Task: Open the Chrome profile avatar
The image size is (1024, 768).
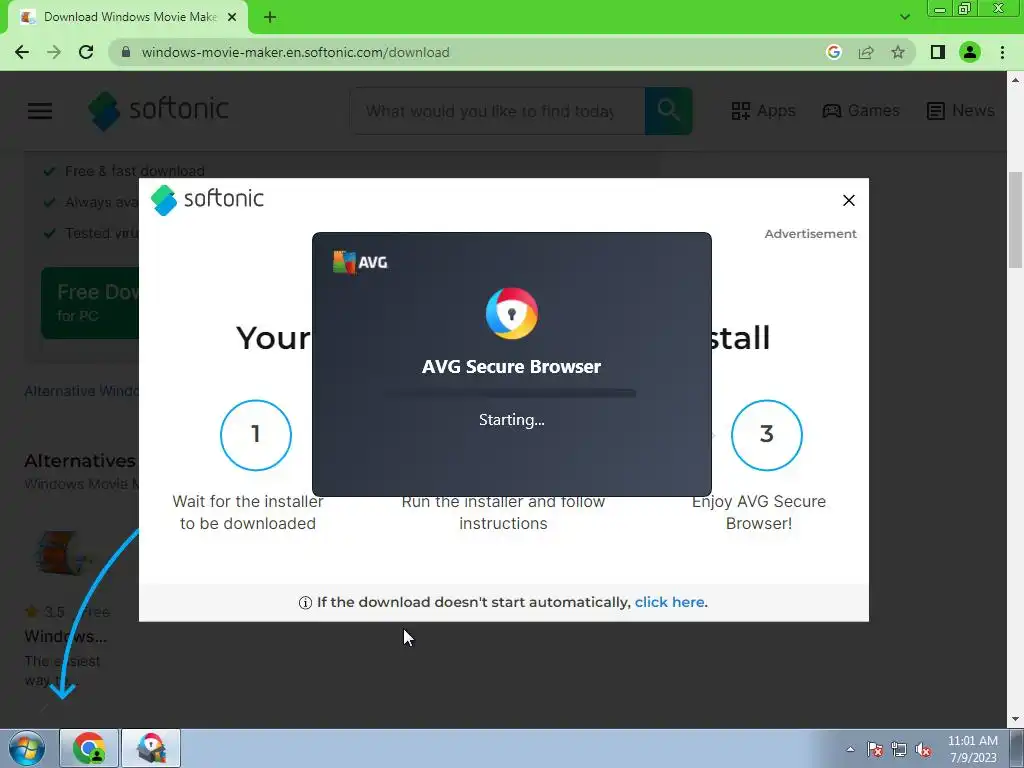Action: click(970, 52)
